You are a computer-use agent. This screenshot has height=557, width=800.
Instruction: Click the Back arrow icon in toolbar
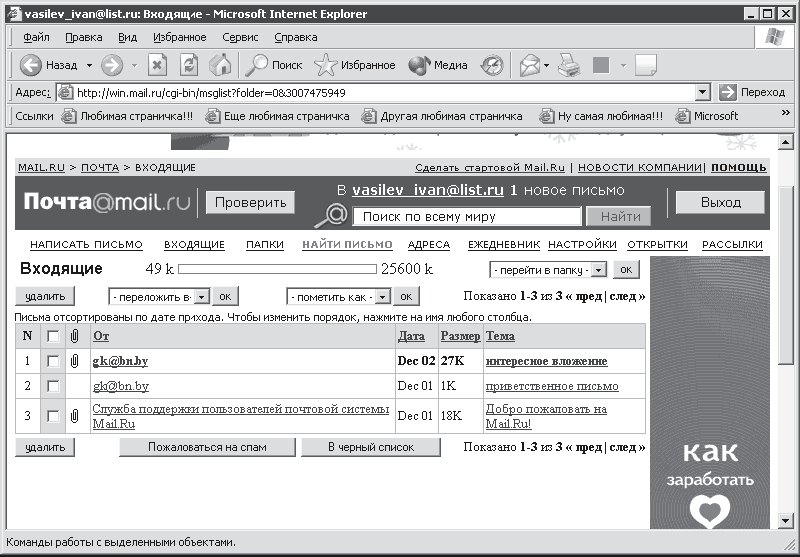(30, 65)
